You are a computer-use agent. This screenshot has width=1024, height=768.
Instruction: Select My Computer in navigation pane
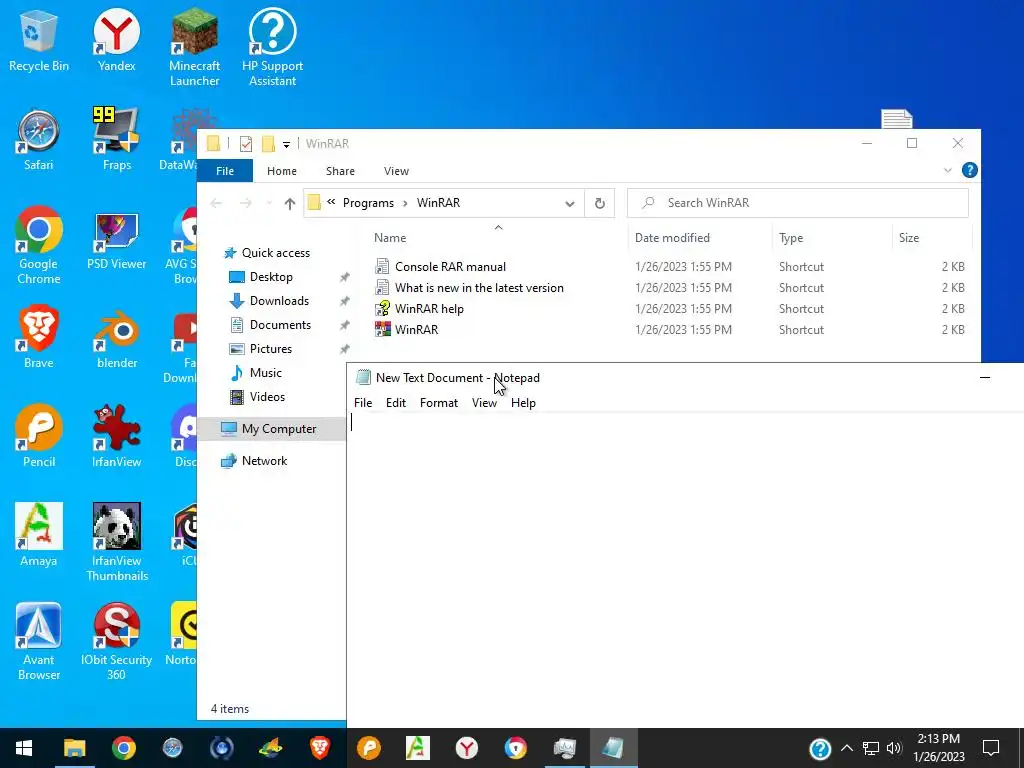pyautogui.click(x=272, y=429)
